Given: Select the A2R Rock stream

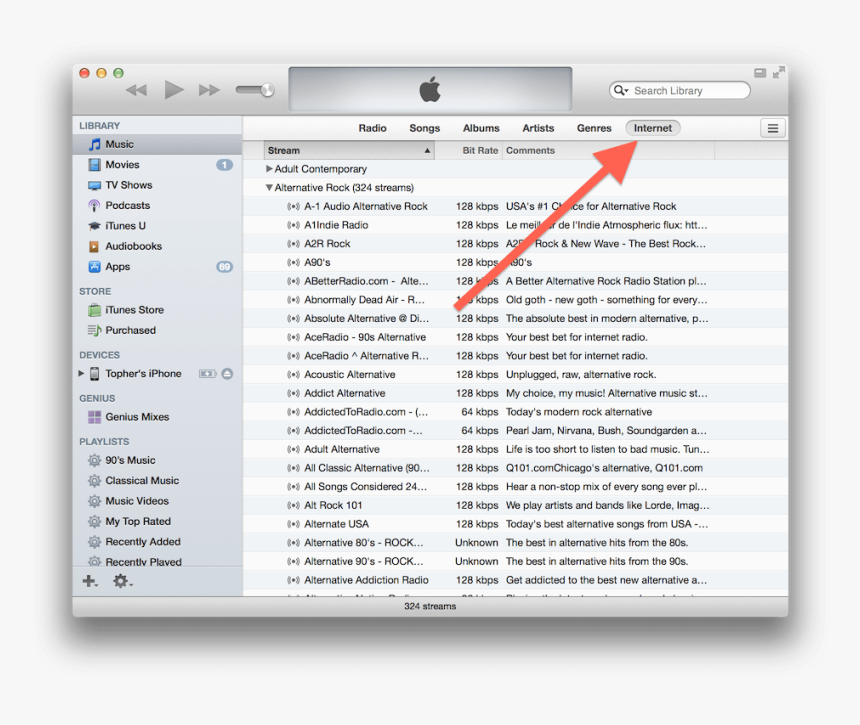Looking at the screenshot, I should click(x=516, y=243).
